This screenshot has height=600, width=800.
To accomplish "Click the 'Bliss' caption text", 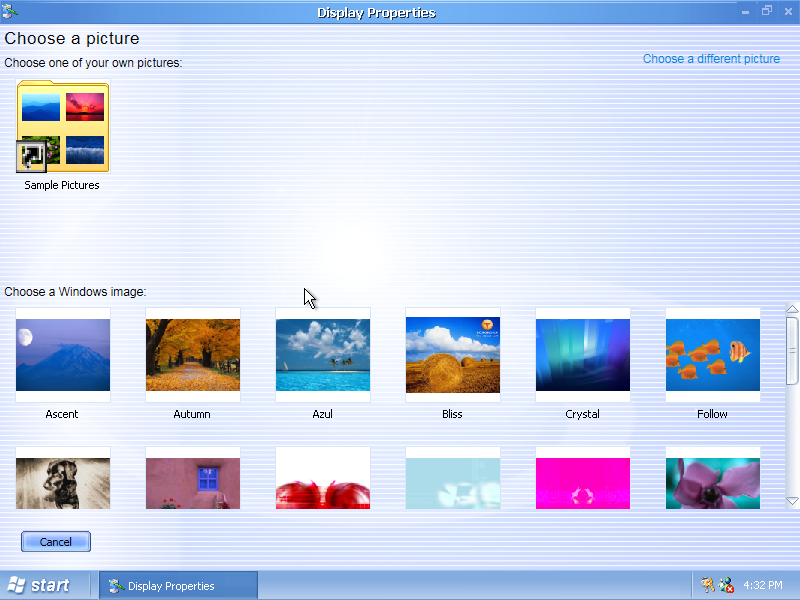I will (452, 414).
